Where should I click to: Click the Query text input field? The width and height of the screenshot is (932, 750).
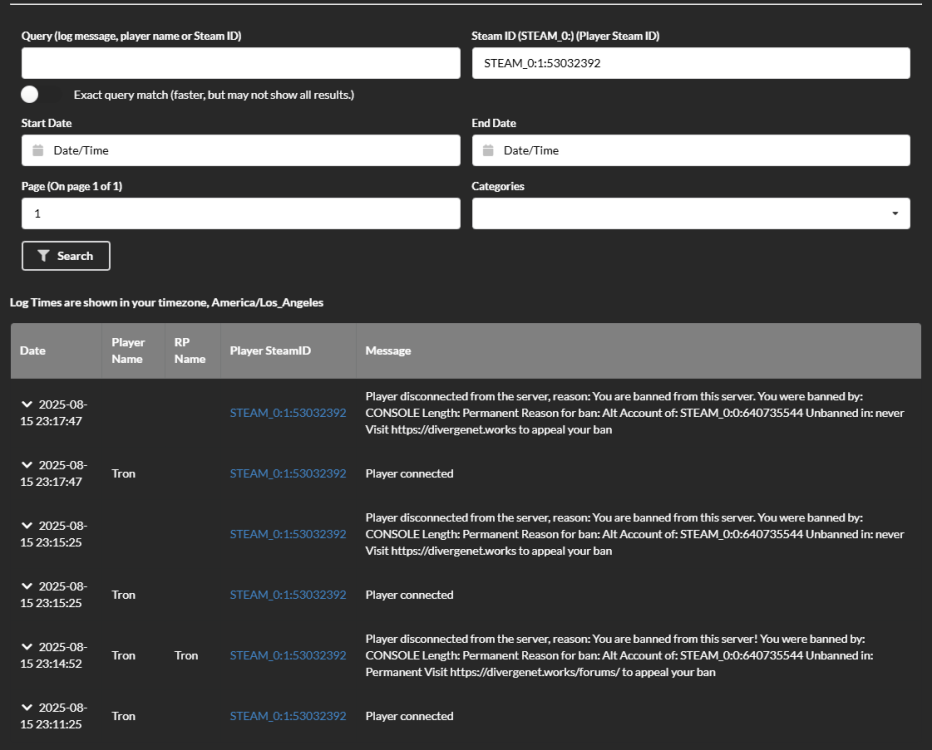240,63
